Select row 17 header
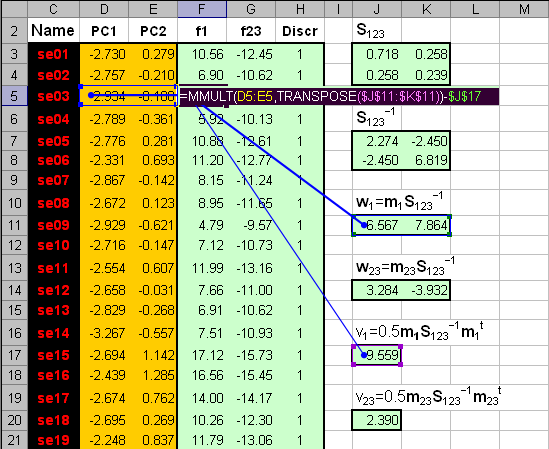The width and height of the screenshot is (549, 449). pos(14,355)
